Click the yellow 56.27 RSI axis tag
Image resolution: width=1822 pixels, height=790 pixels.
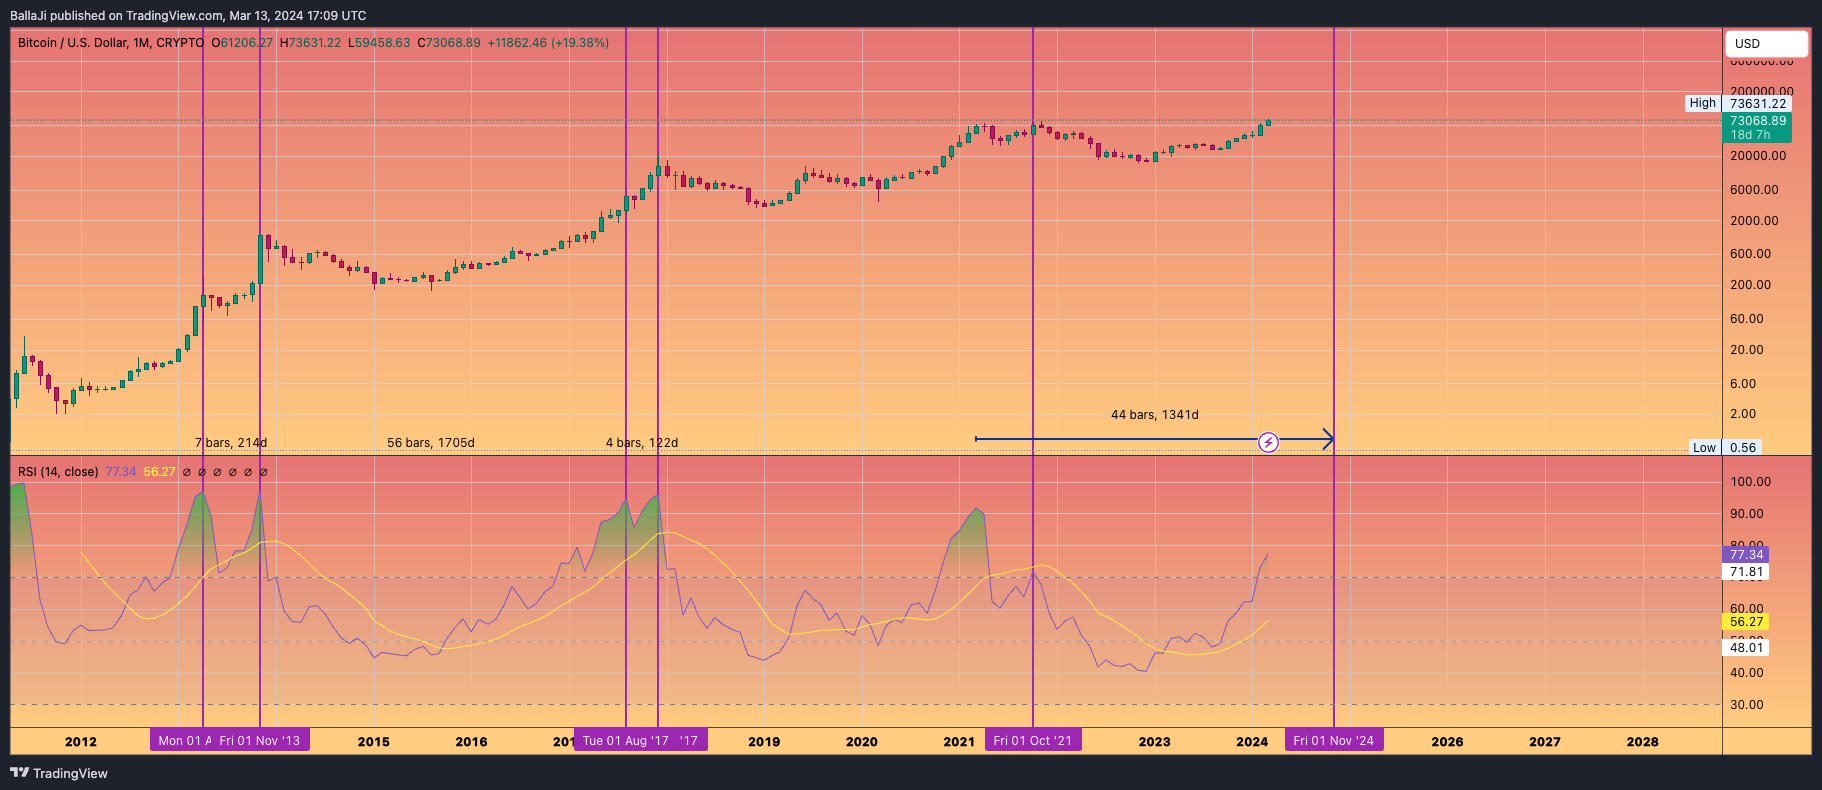coord(1747,622)
